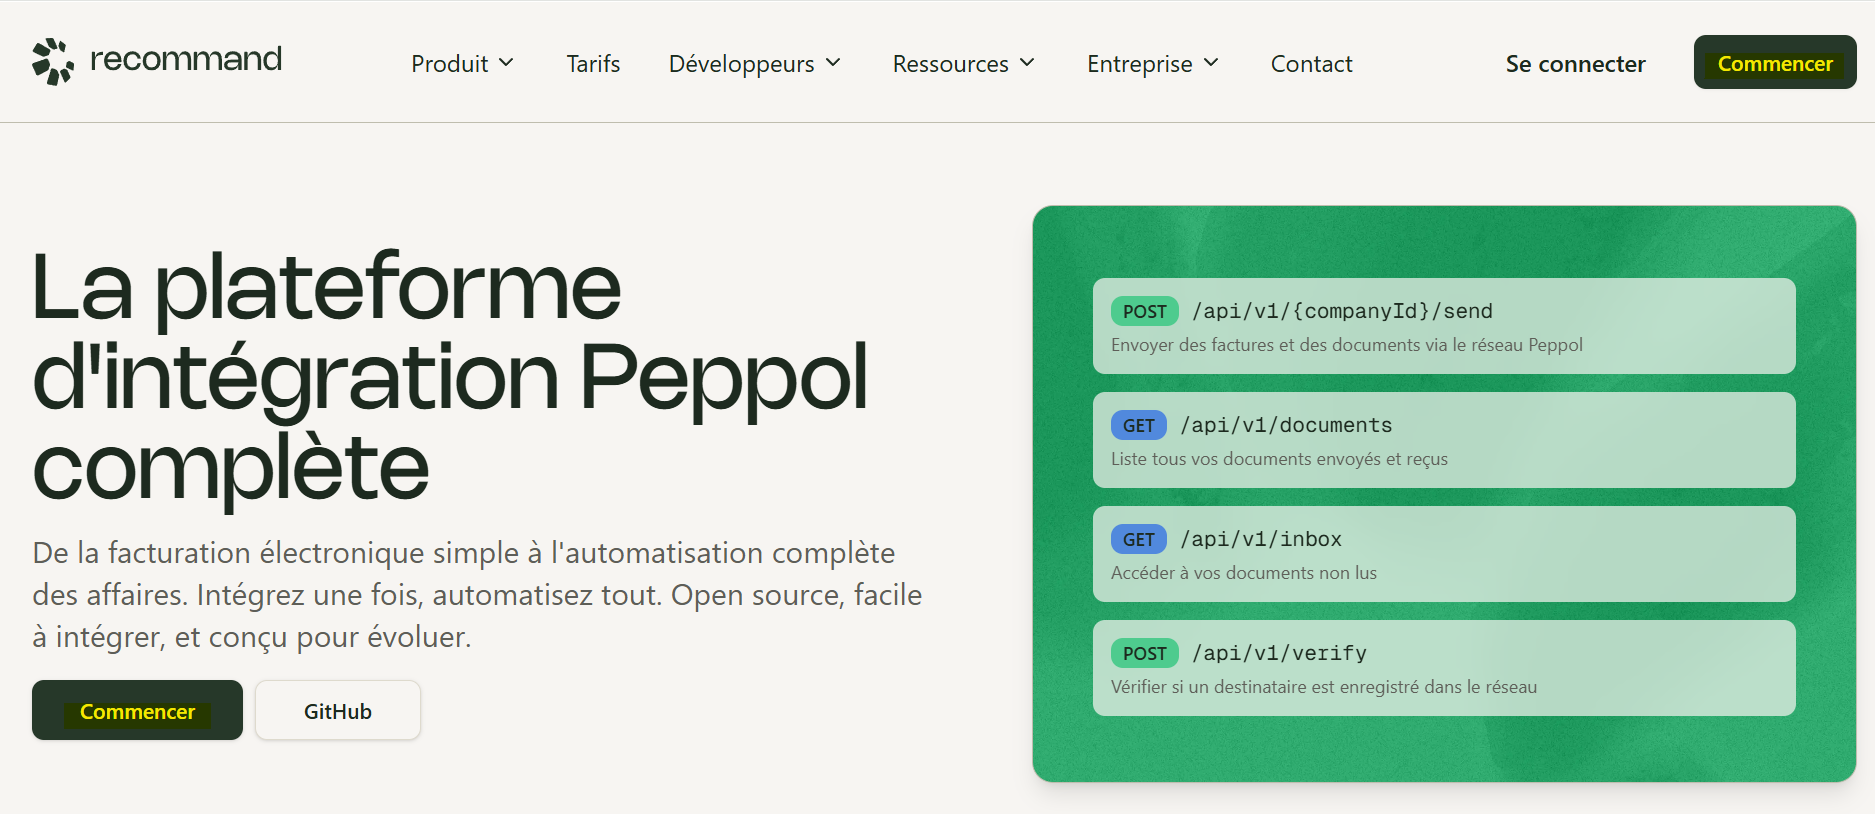Select the /api/v1/{companyId}/send endpoint path
The height and width of the screenshot is (814, 1875).
pos(1342,312)
